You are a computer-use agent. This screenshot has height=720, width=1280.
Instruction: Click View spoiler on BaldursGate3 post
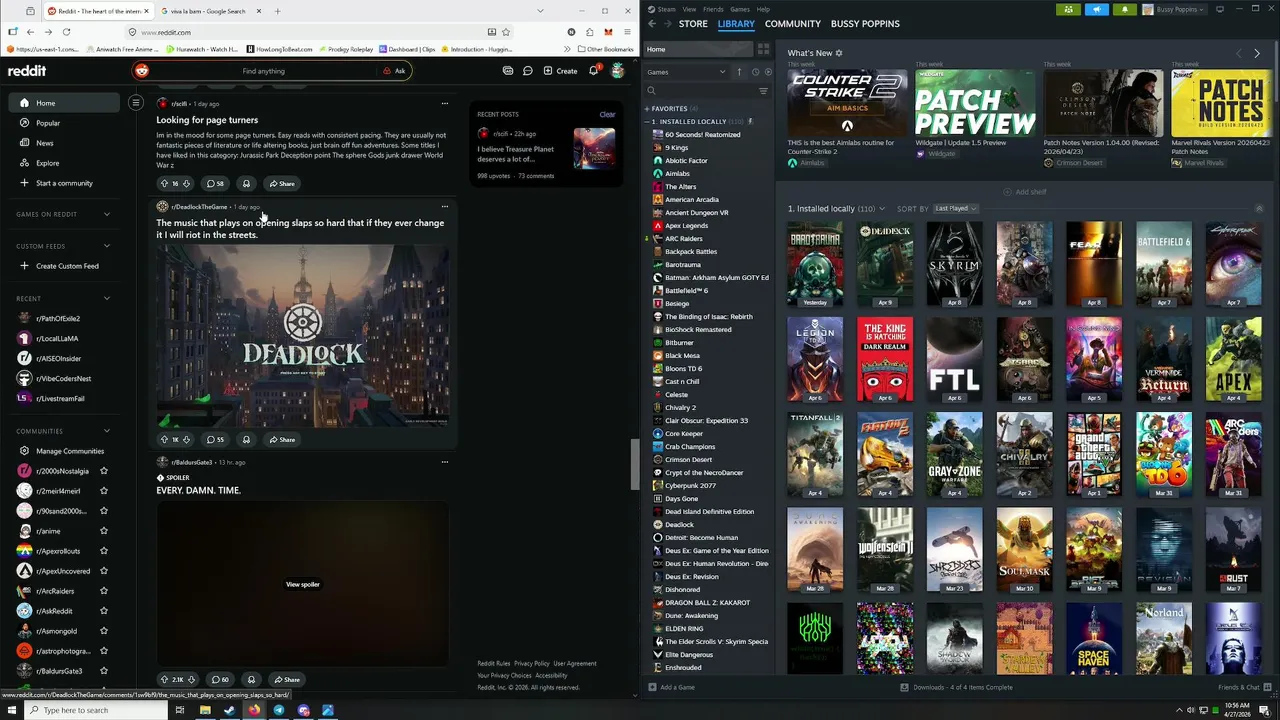tap(303, 584)
